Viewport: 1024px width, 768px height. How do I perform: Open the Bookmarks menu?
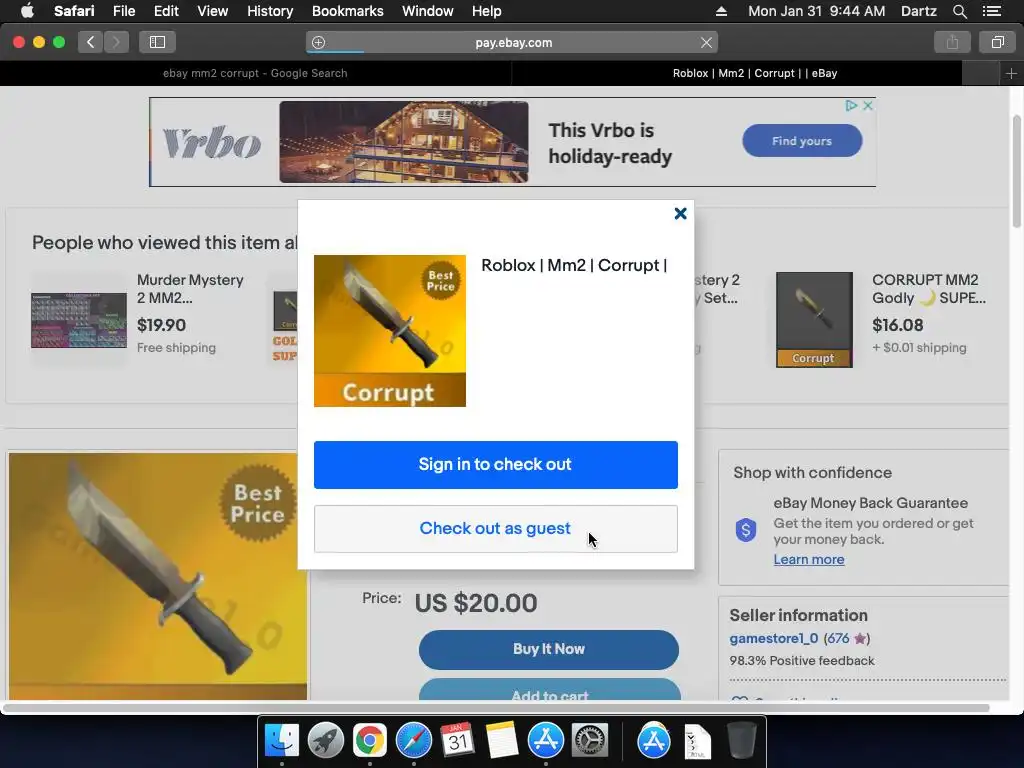point(347,11)
